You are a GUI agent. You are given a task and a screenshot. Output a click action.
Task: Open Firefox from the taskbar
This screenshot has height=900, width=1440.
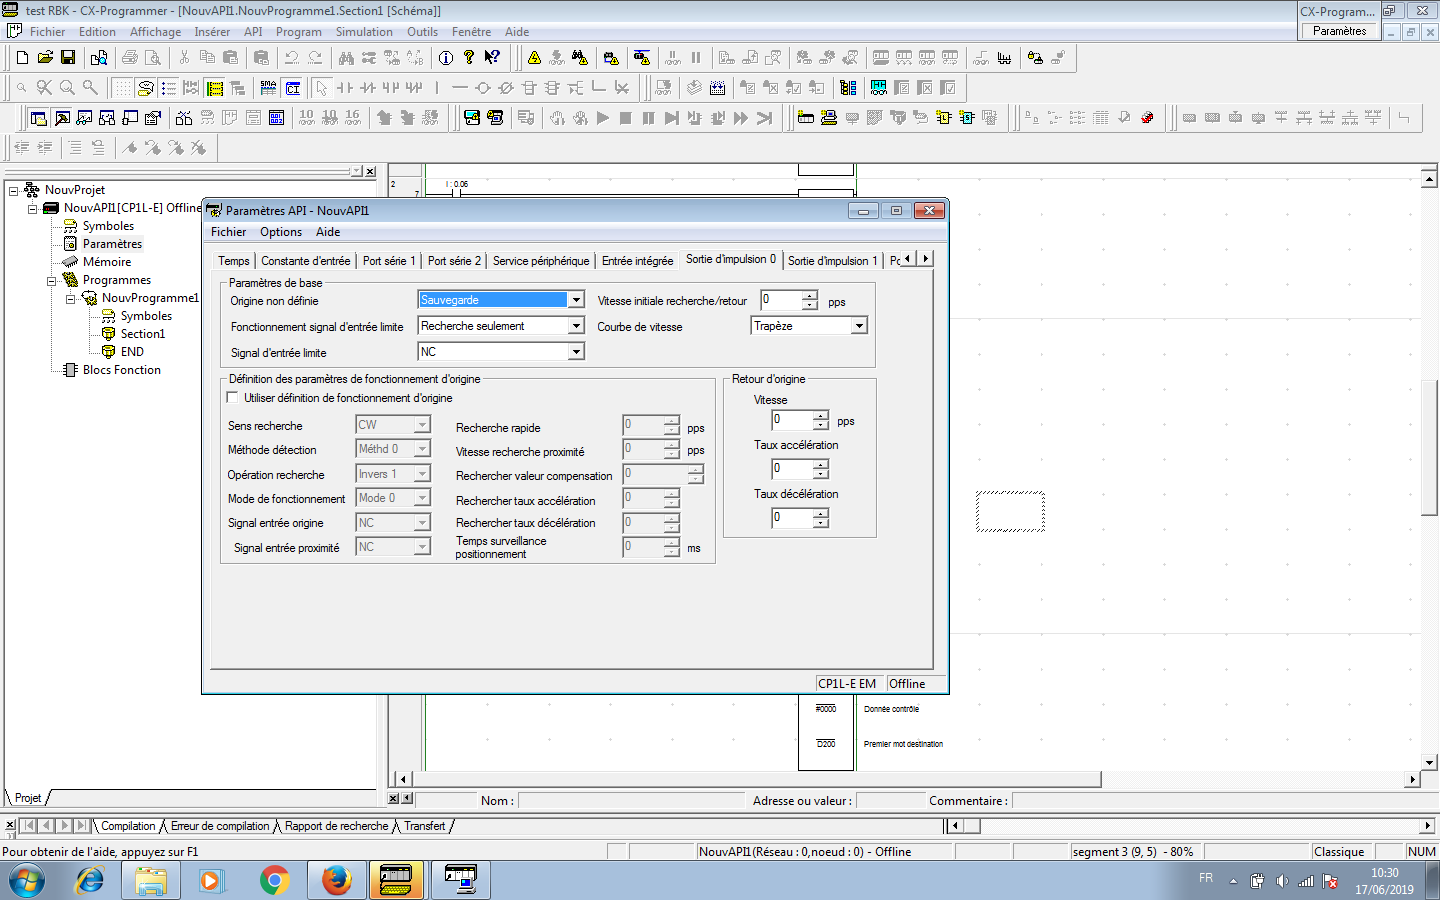336,880
